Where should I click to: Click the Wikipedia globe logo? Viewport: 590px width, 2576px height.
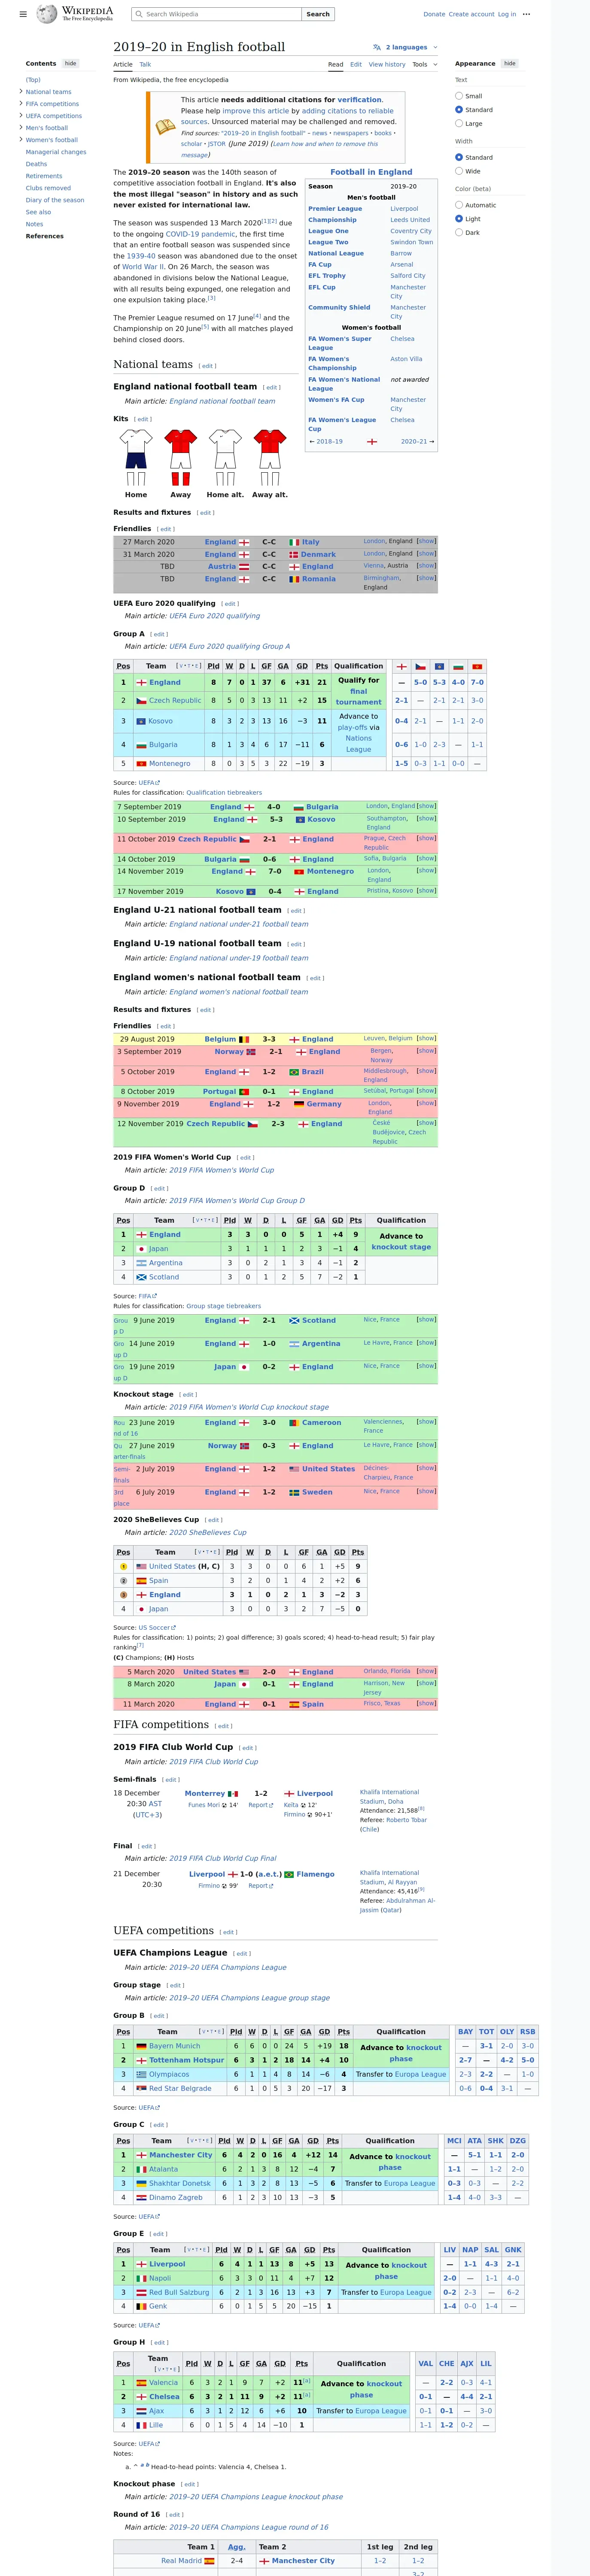(x=47, y=14)
